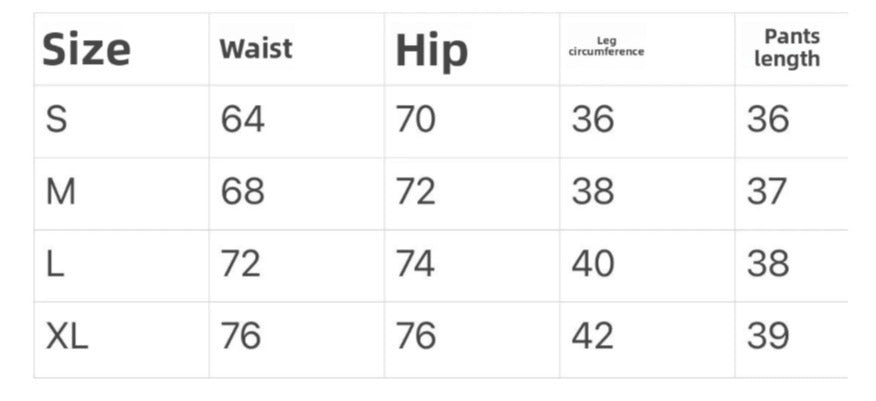The height and width of the screenshot is (401, 876).
Task: Click the Size column header
Action: 86,49
